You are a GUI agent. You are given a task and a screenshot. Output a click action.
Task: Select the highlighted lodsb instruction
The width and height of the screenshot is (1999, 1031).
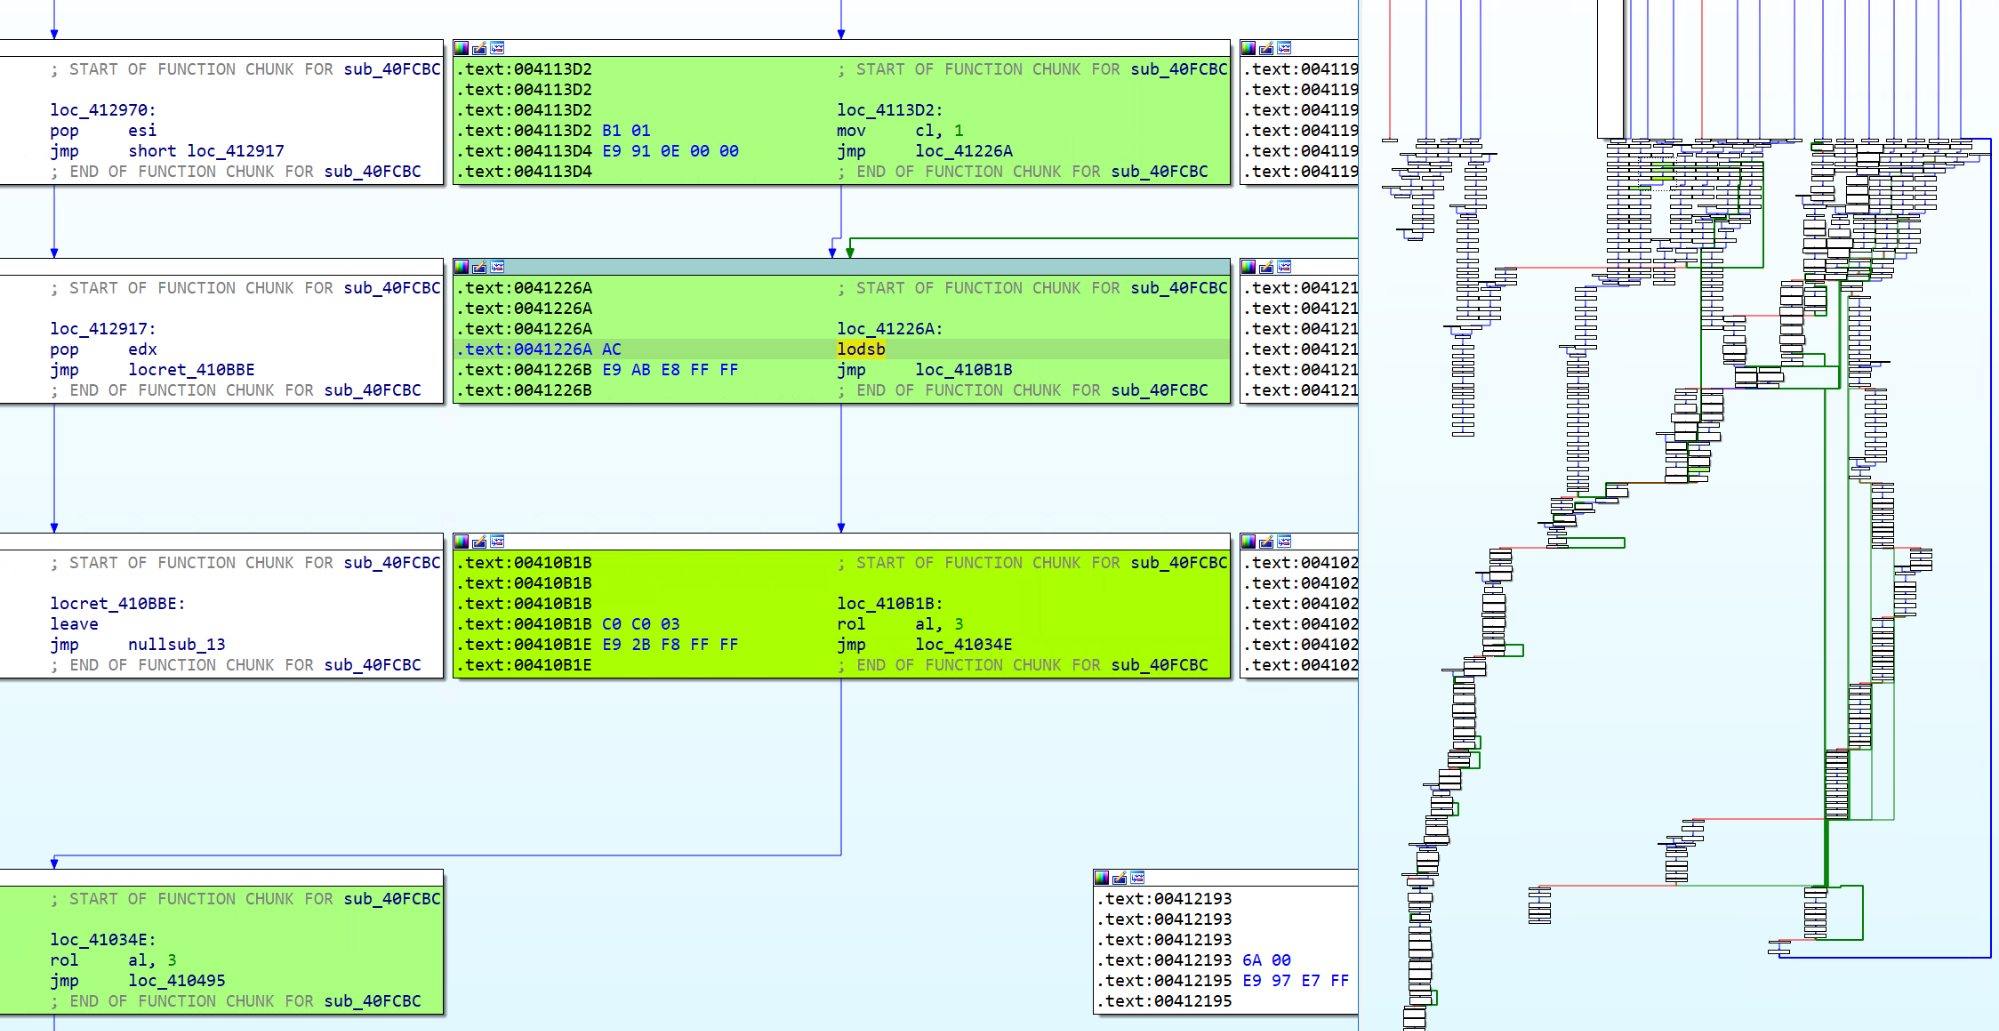tap(861, 349)
